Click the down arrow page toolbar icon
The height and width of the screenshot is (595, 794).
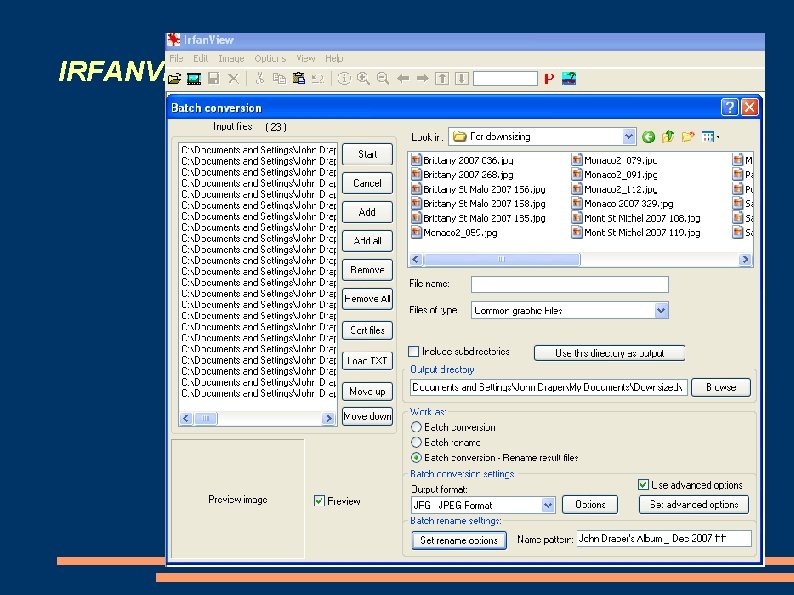[461, 78]
